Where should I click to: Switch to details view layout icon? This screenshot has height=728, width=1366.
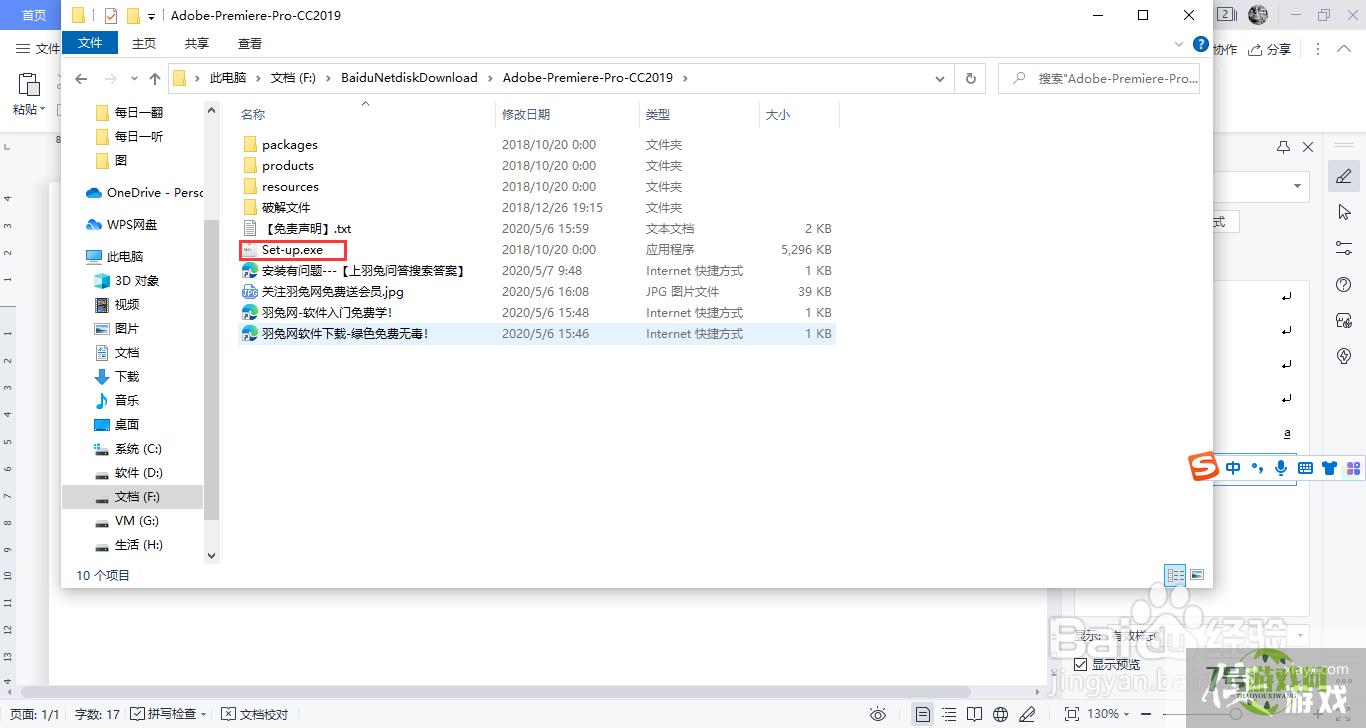1175,575
